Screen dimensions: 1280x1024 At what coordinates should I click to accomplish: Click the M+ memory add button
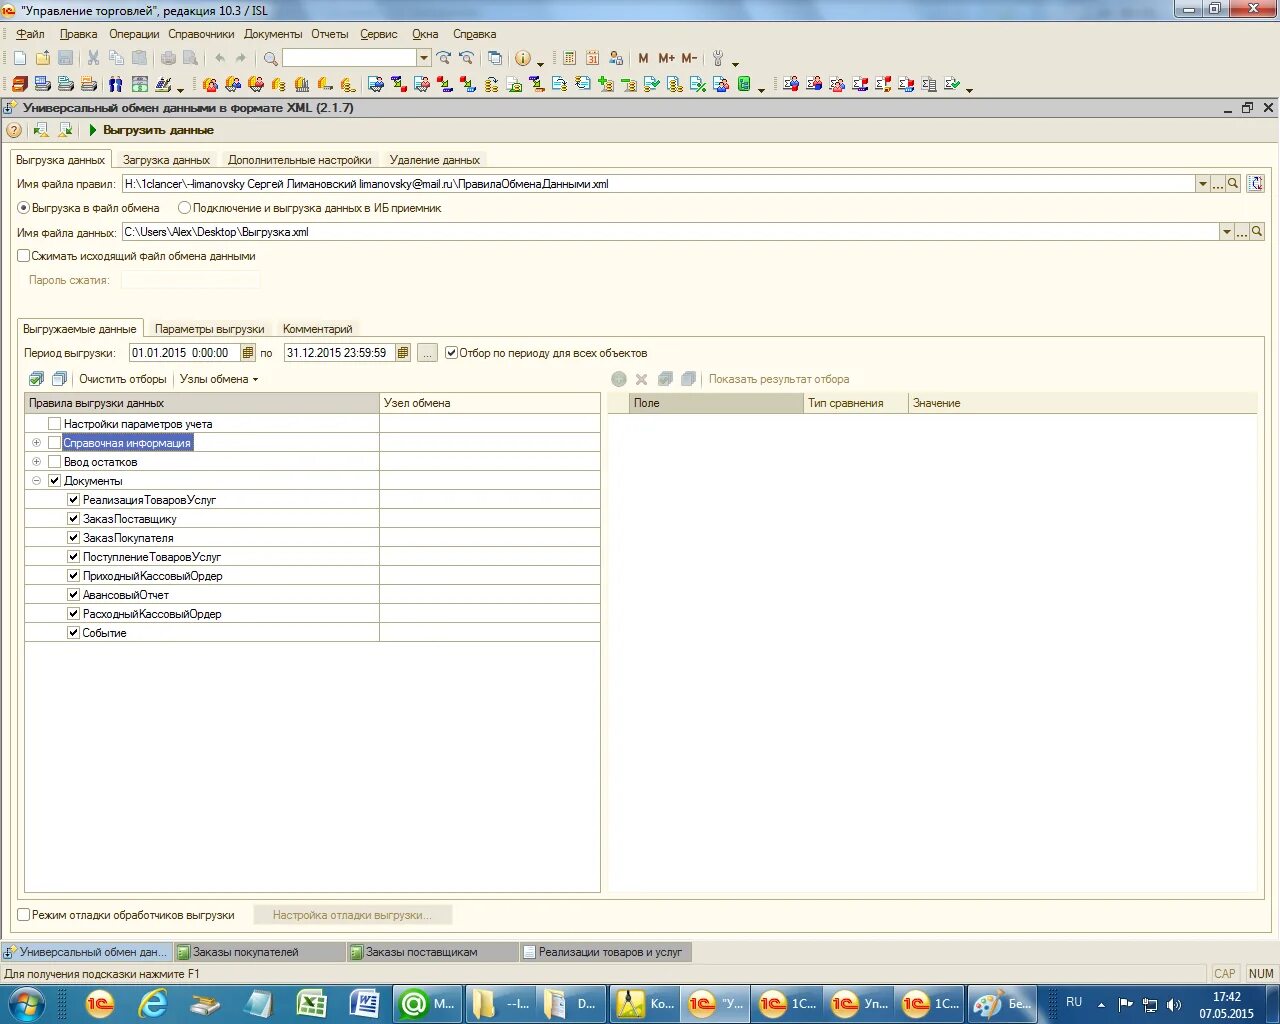(x=666, y=58)
